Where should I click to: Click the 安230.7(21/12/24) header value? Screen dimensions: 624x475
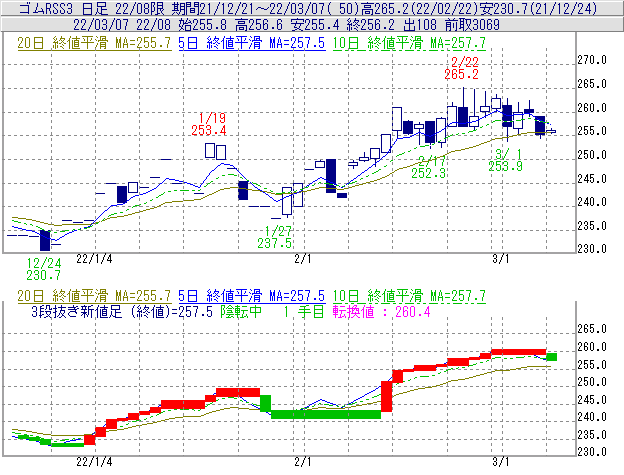(538, 8)
